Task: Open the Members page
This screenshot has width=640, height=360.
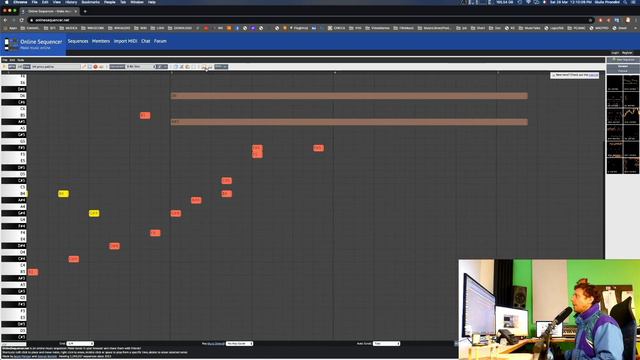Action: (x=101, y=41)
